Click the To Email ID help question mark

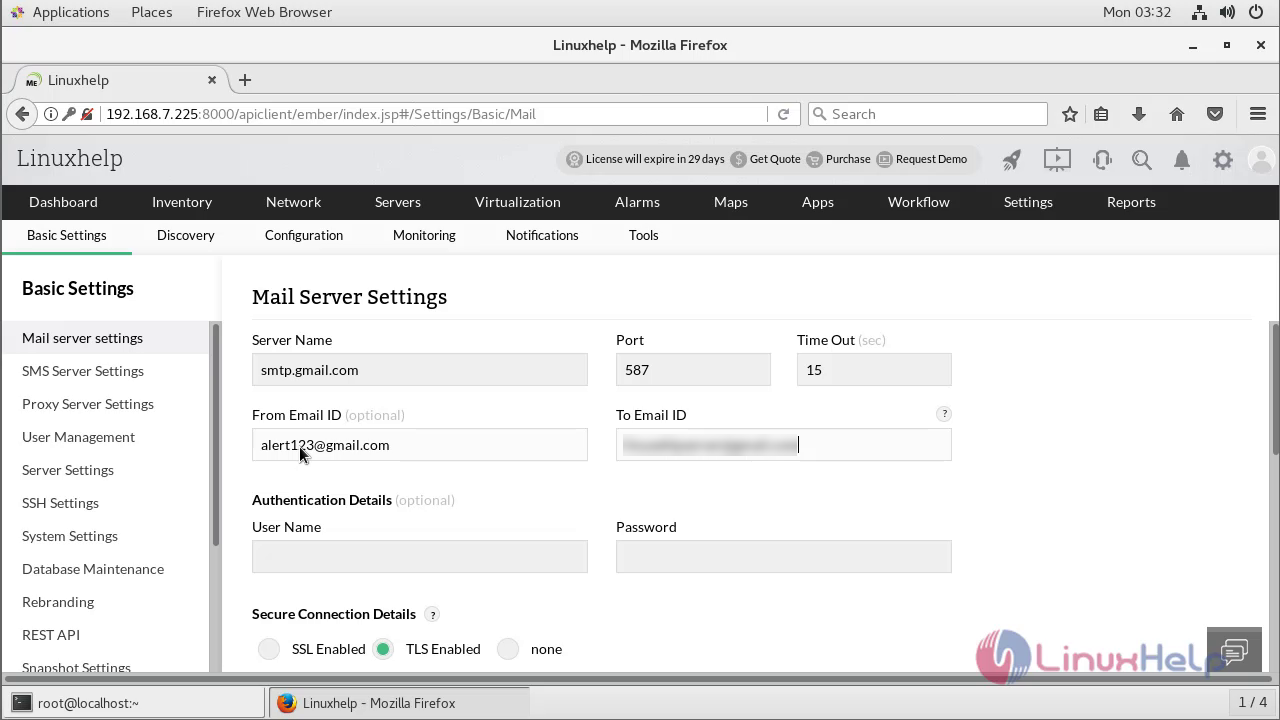pyautogui.click(x=943, y=414)
